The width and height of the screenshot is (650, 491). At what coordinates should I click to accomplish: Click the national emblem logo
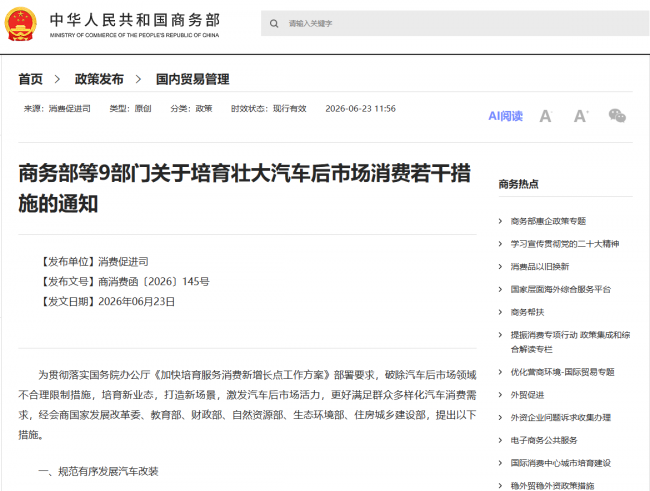coord(20,24)
